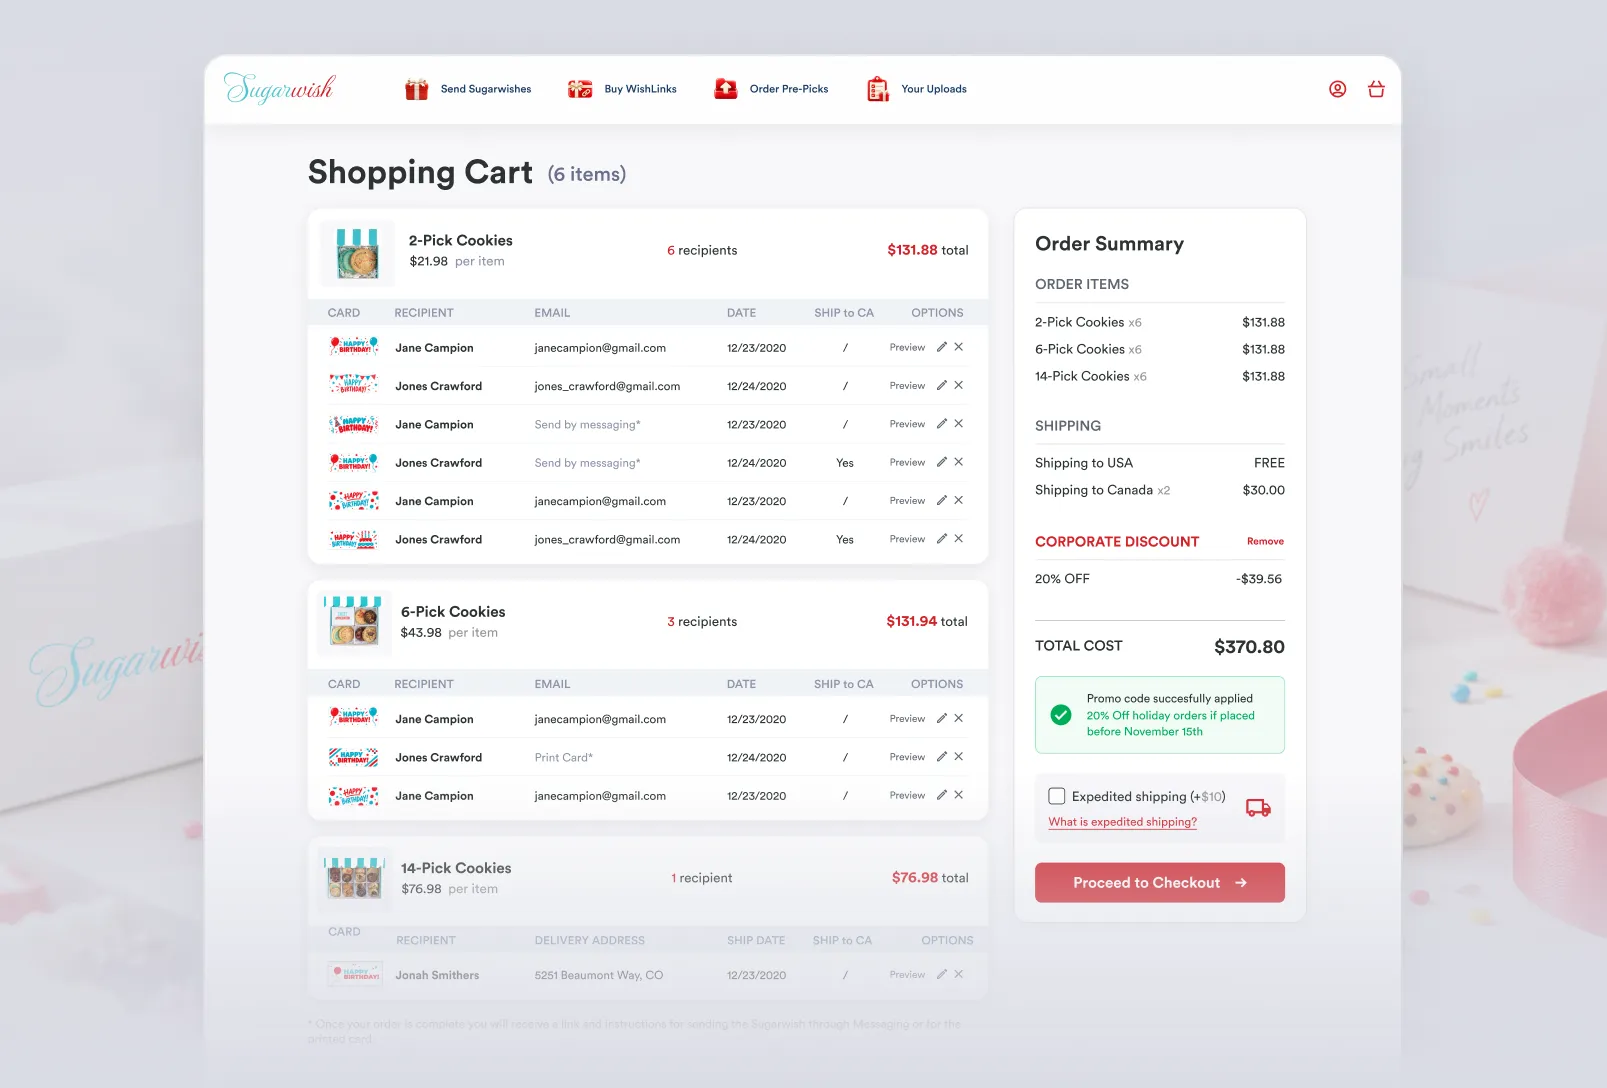The width and height of the screenshot is (1607, 1088).
Task: Click the 2-Pick Cookies product thumbnail
Action: tap(357, 253)
